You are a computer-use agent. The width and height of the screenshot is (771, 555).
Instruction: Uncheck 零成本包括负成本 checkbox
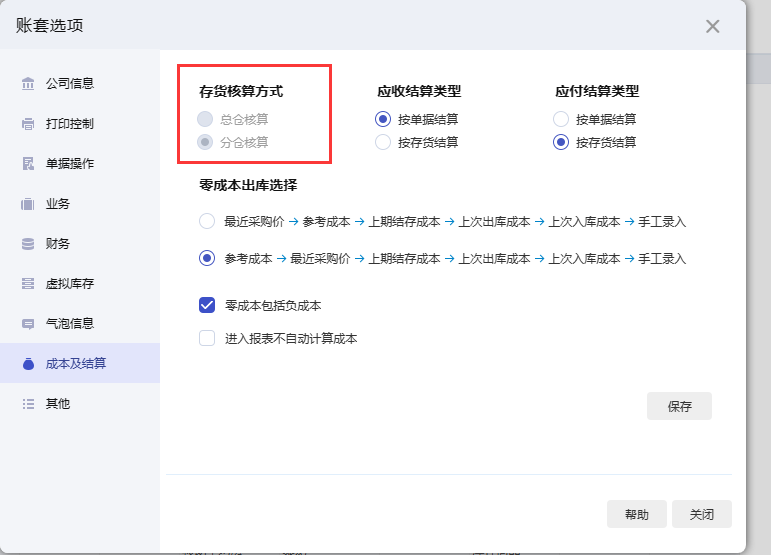pyautogui.click(x=207, y=306)
